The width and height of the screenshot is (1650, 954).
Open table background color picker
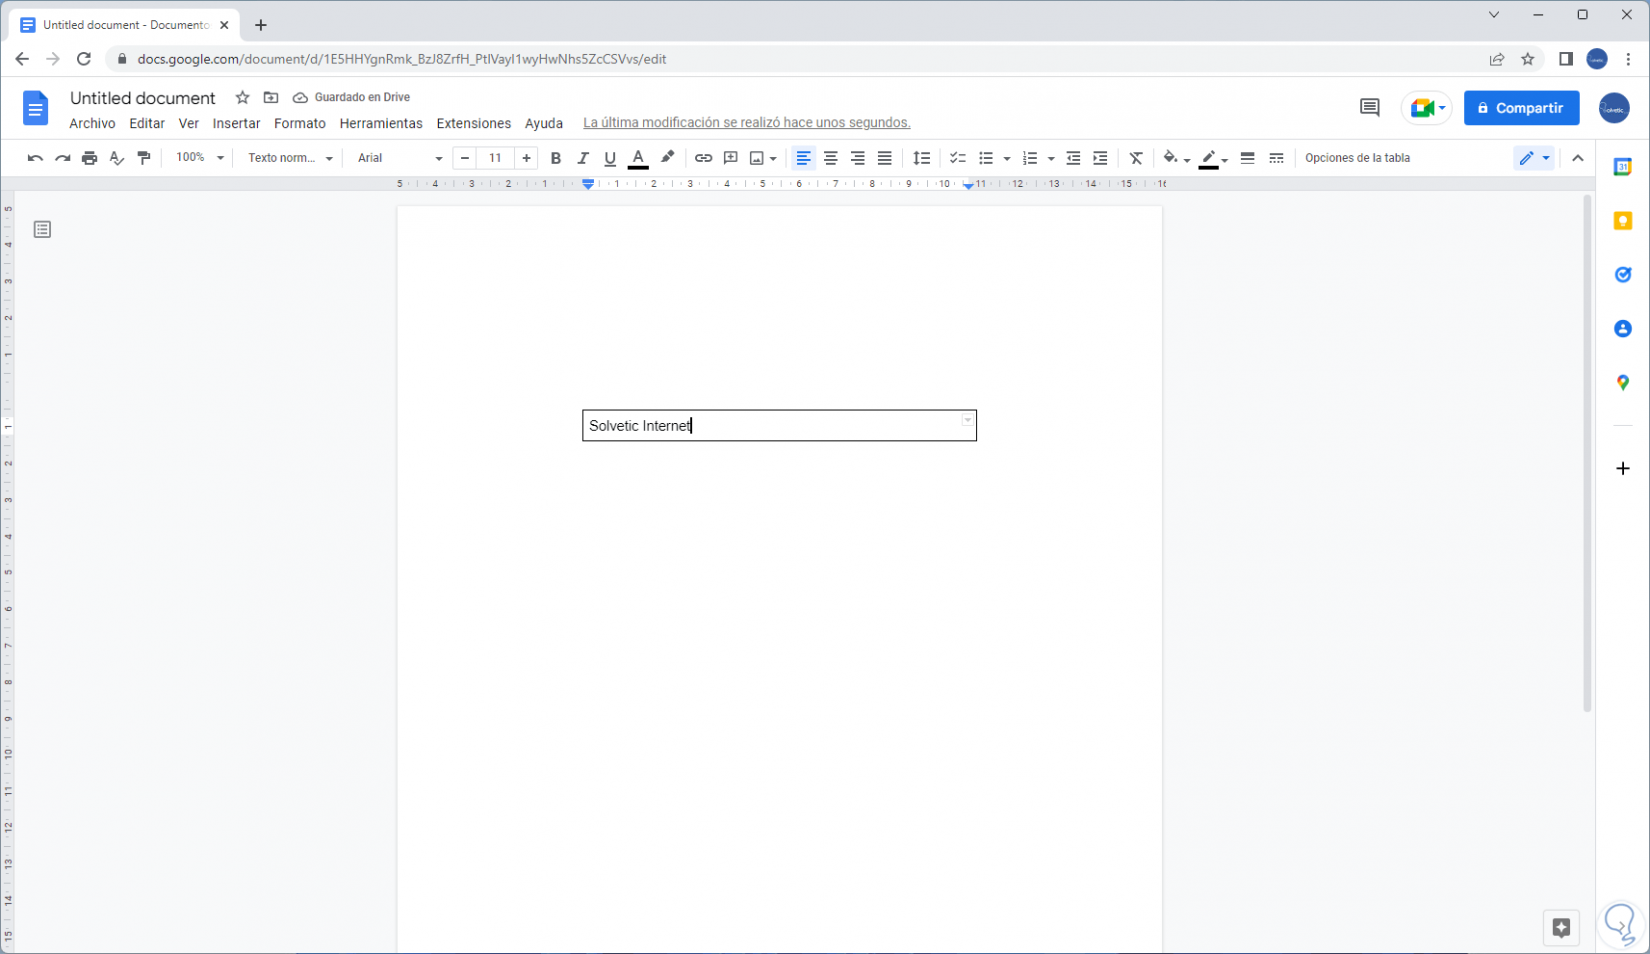(x=1175, y=158)
